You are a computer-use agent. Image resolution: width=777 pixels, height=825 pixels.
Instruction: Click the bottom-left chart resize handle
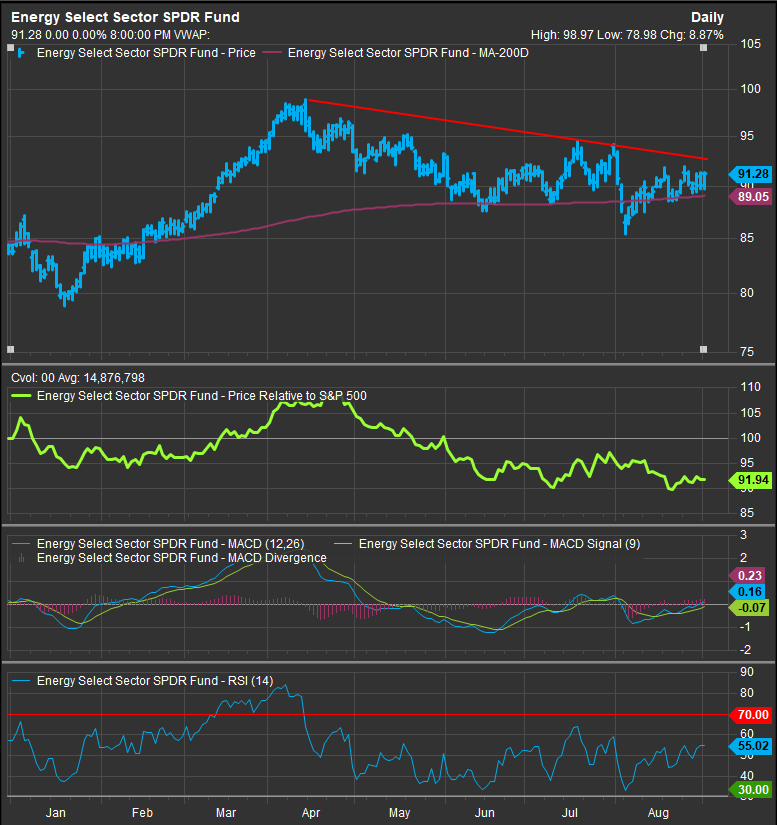click(x=11, y=349)
